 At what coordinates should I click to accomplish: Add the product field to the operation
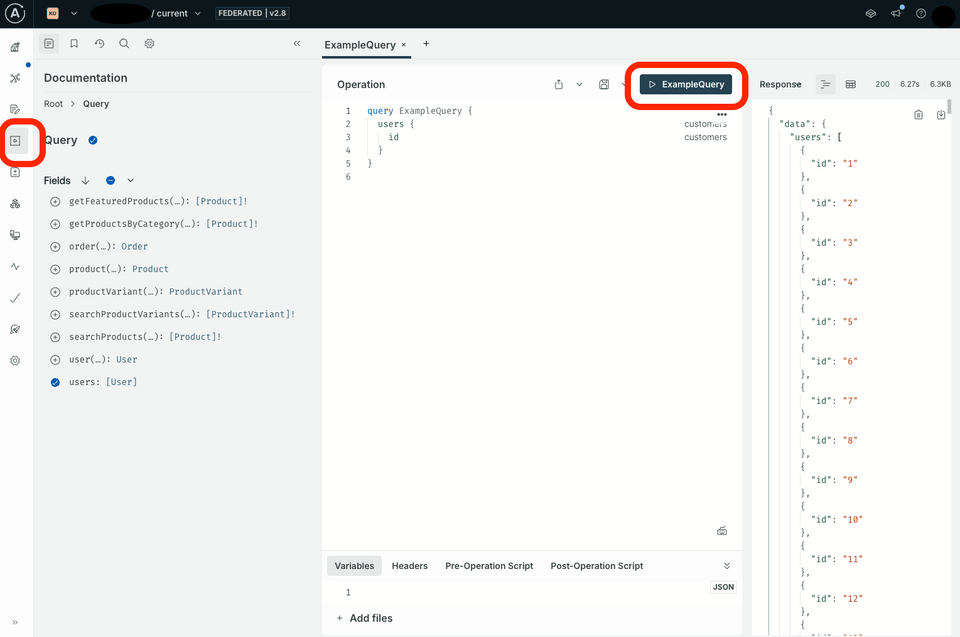[x=55, y=269]
